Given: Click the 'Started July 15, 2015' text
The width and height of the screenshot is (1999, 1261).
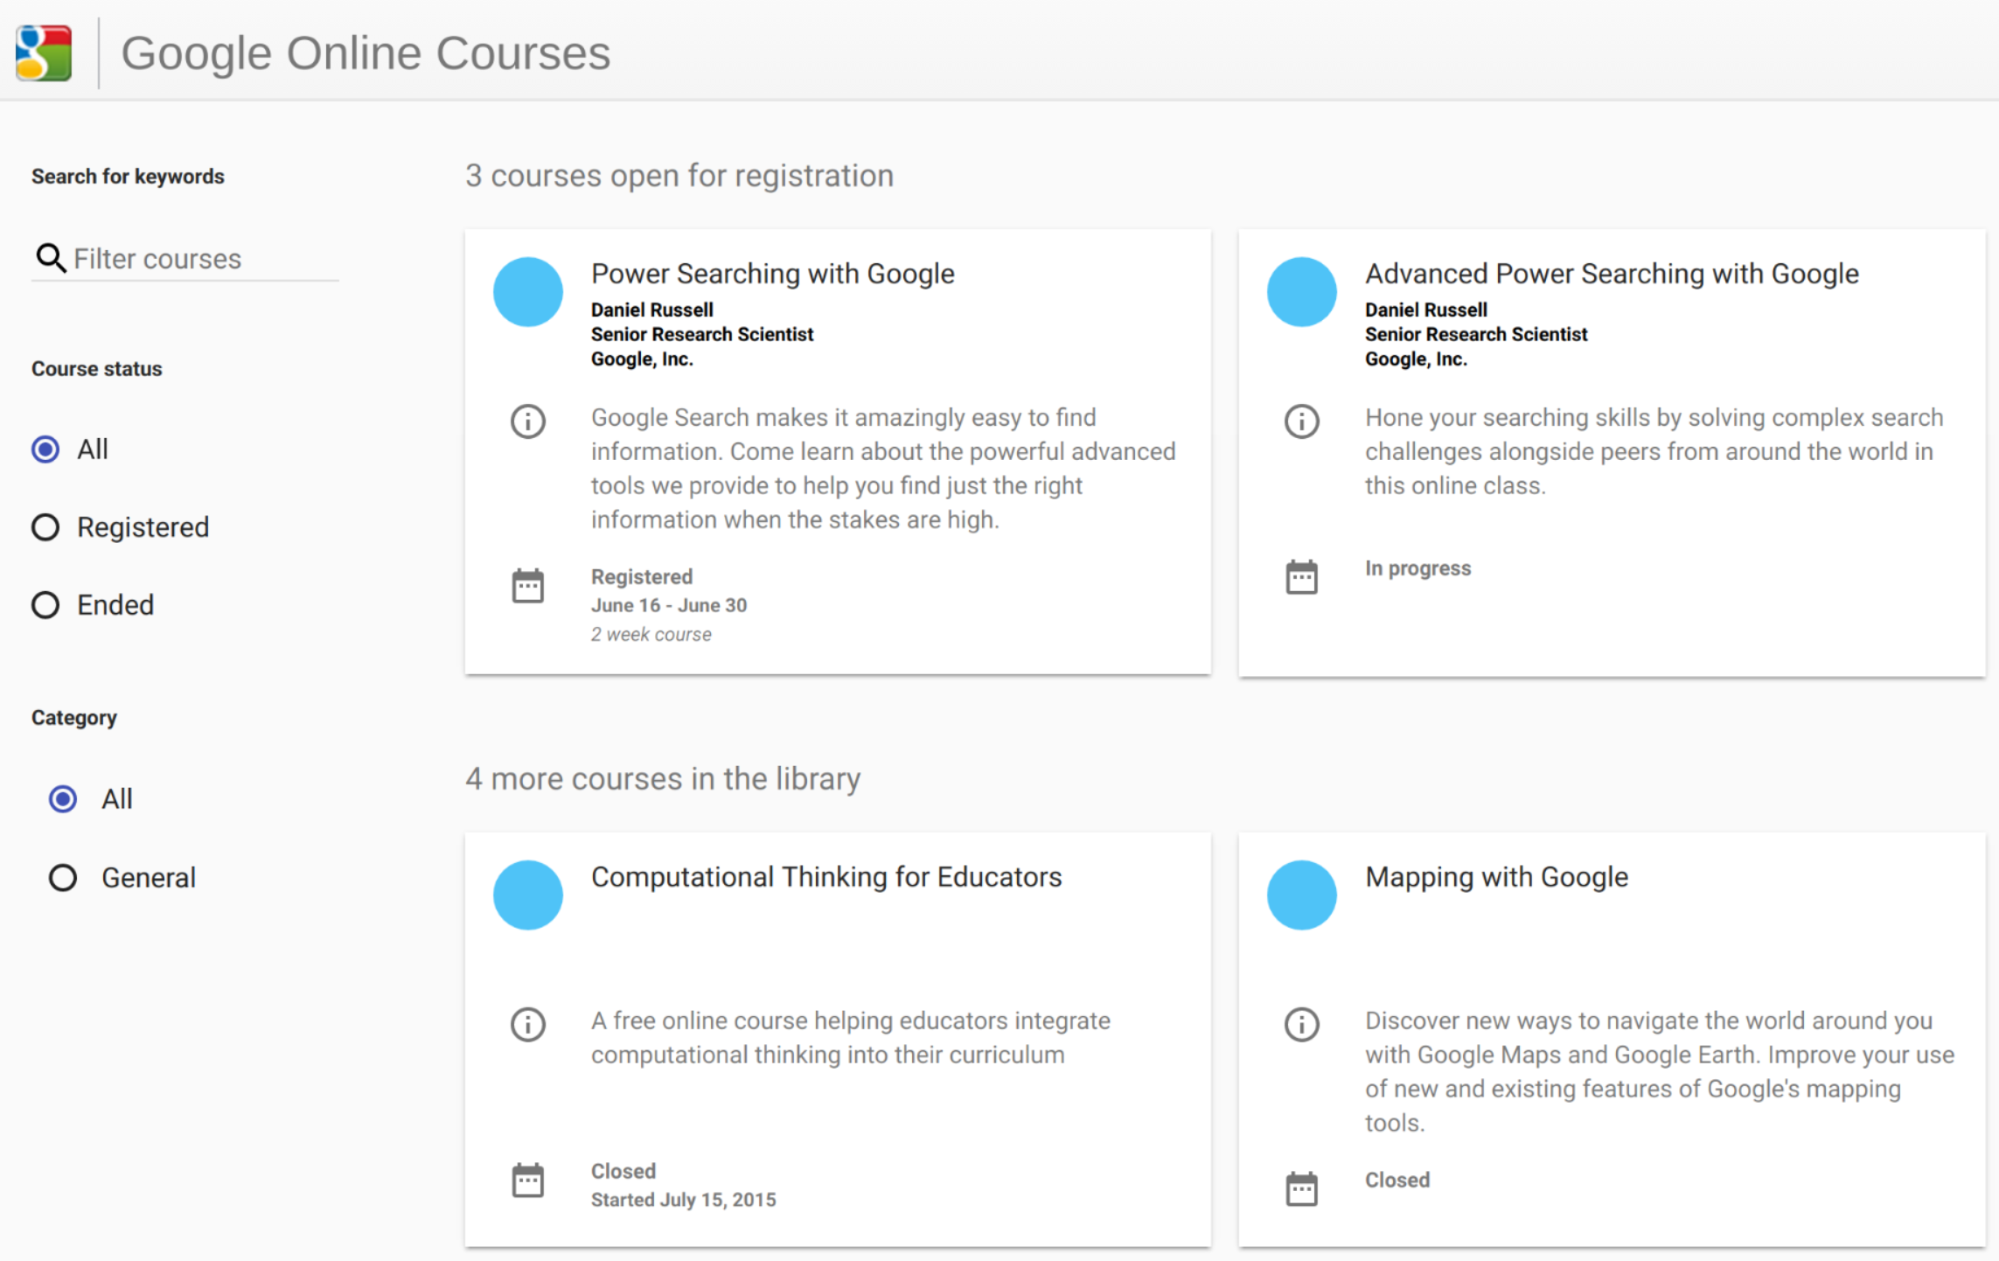Looking at the screenshot, I should tap(683, 1199).
